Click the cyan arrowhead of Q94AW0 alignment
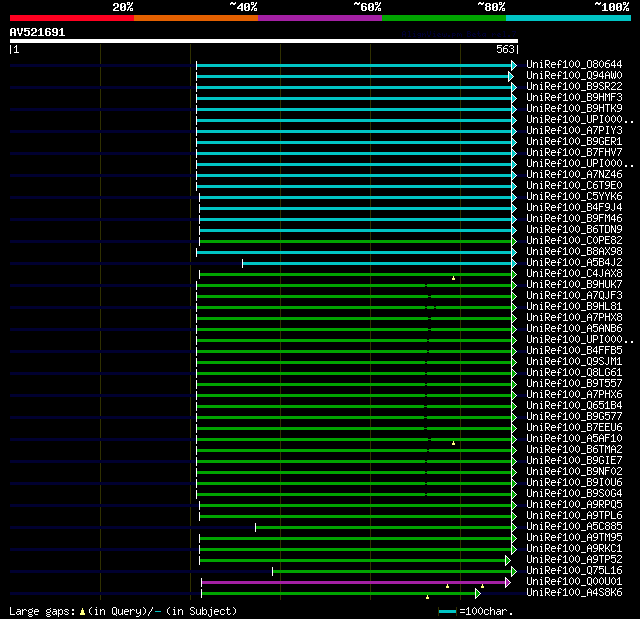640x619 pixels. click(511, 76)
